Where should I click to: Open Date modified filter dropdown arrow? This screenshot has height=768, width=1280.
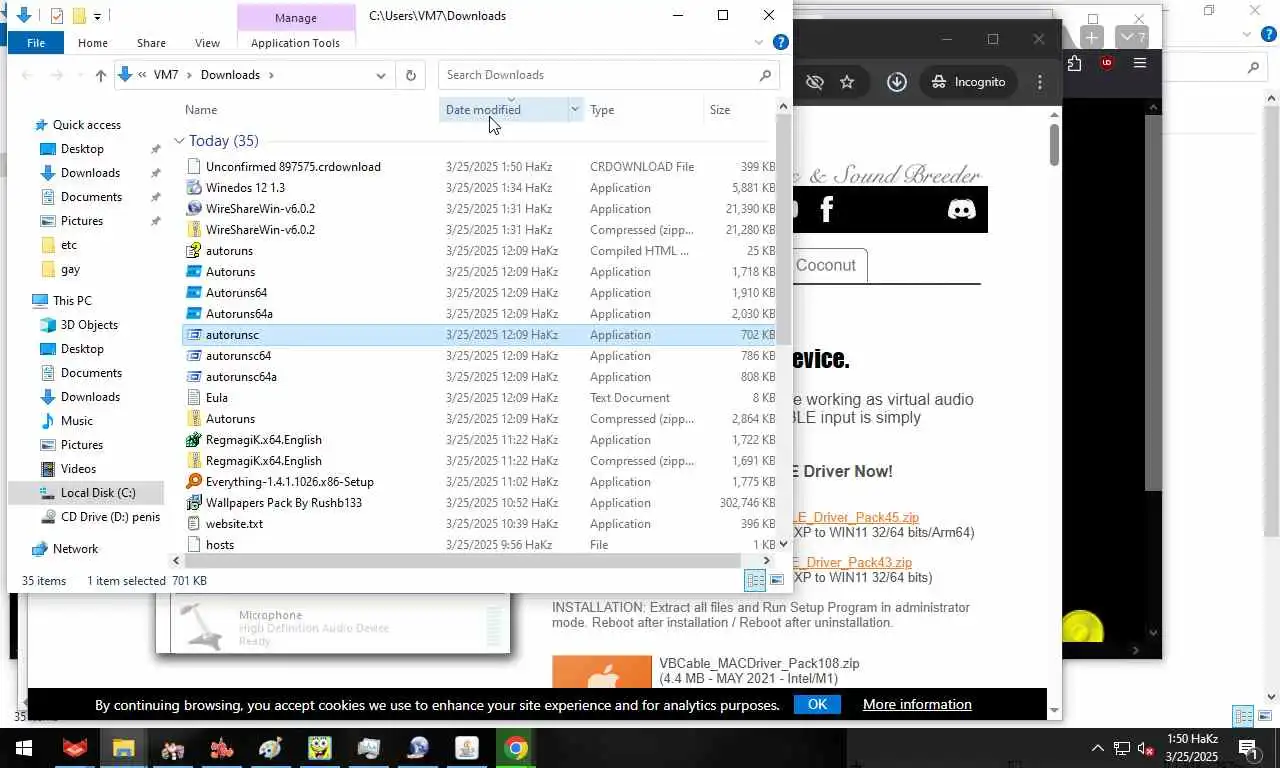pos(575,110)
